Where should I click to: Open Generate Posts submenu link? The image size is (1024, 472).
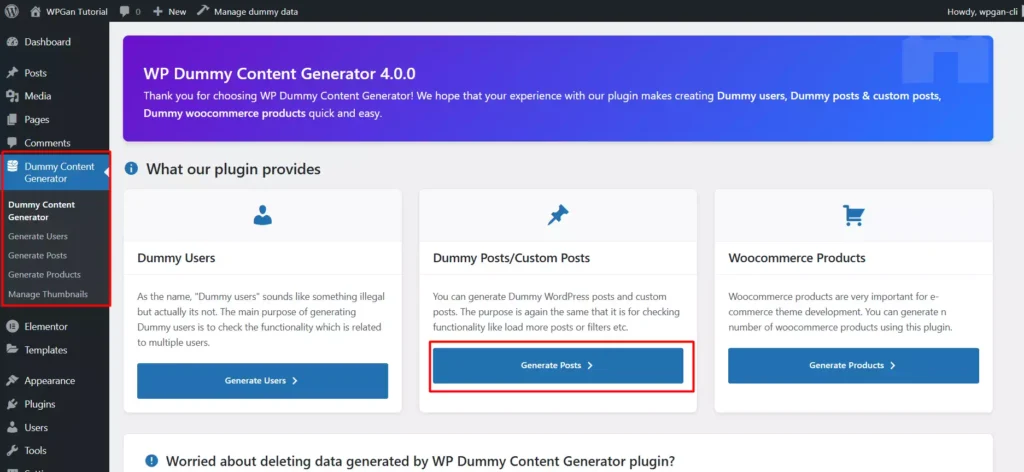[37, 255]
